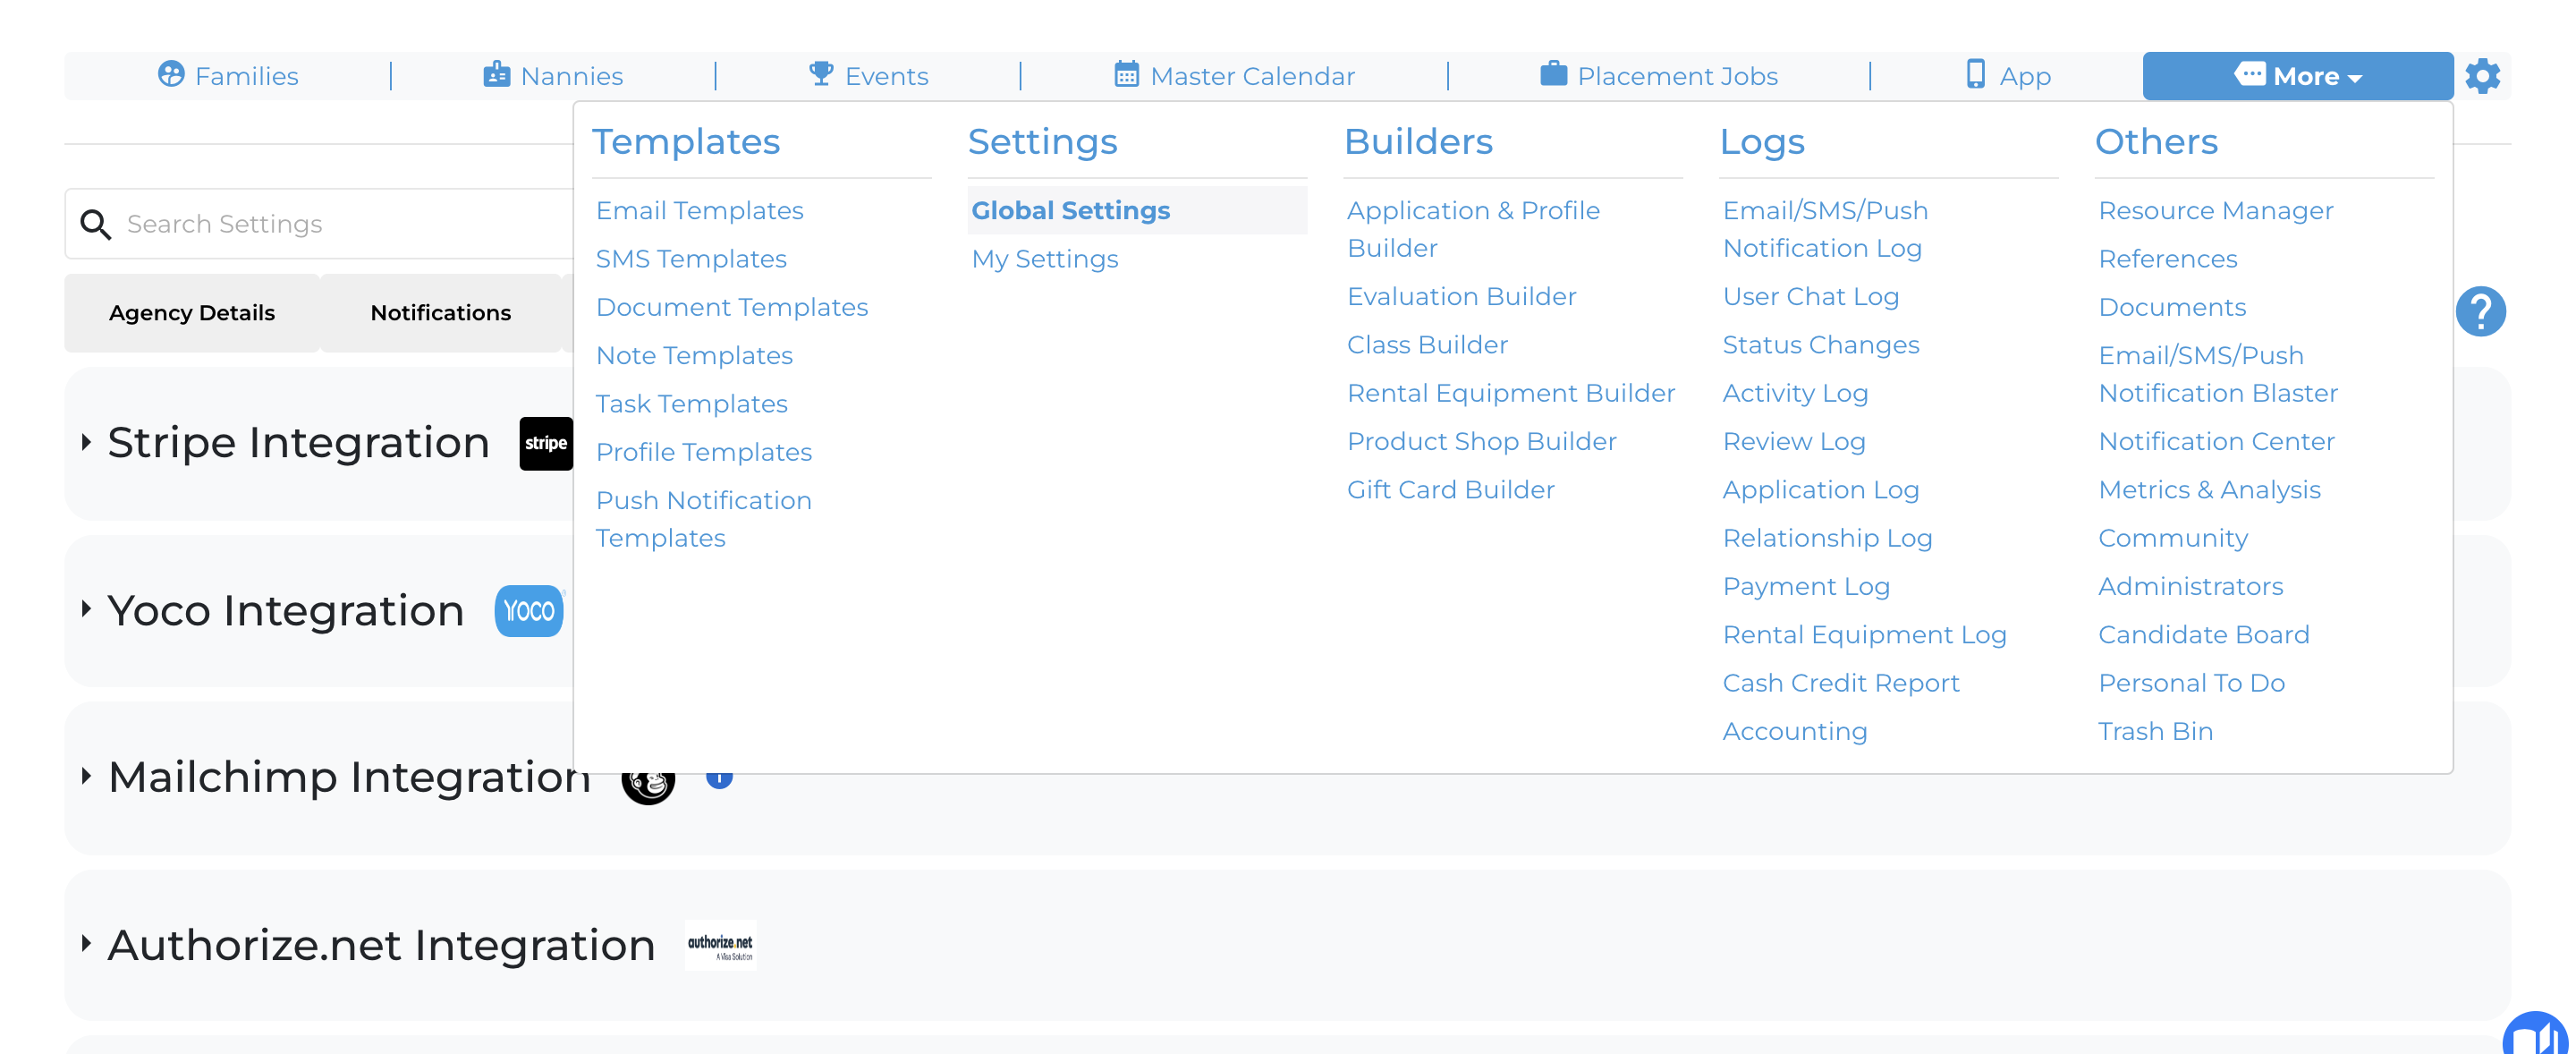Open Relationship Log
Viewport: 2576px width, 1054px height.
pos(1827,538)
